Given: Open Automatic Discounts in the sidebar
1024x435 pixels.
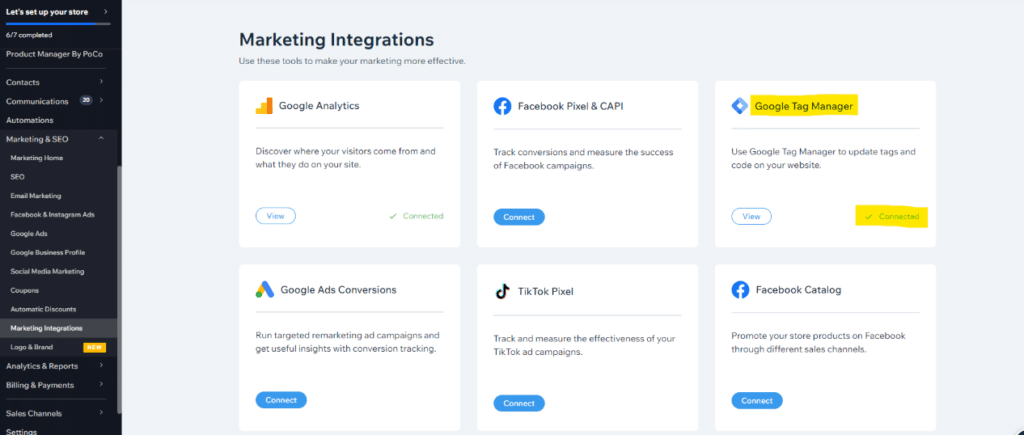Looking at the screenshot, I should click(x=43, y=310).
